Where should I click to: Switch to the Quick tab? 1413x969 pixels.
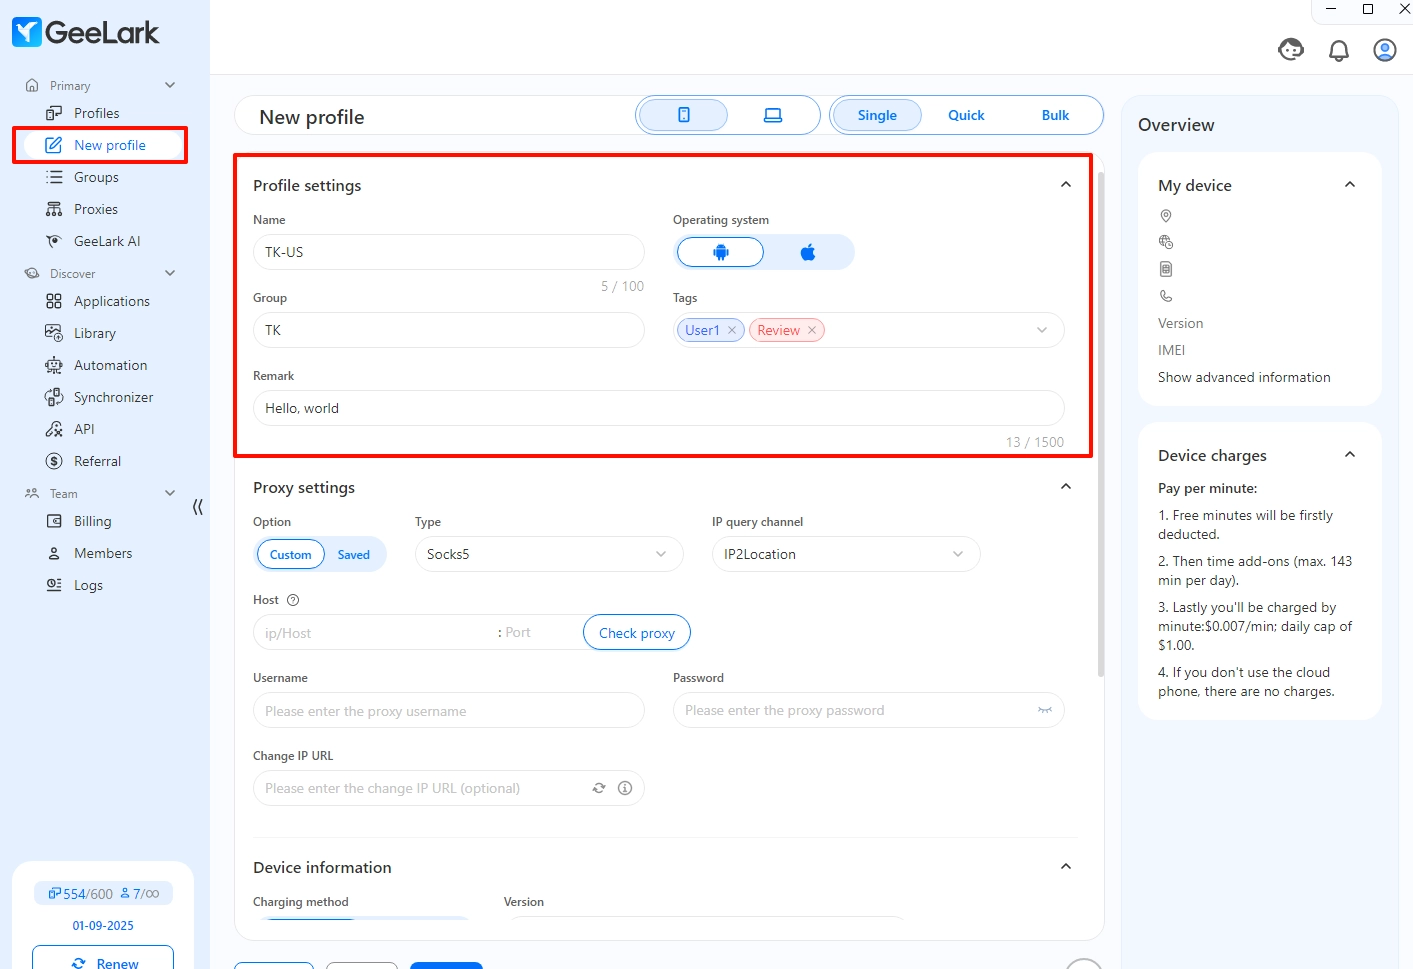pos(966,115)
